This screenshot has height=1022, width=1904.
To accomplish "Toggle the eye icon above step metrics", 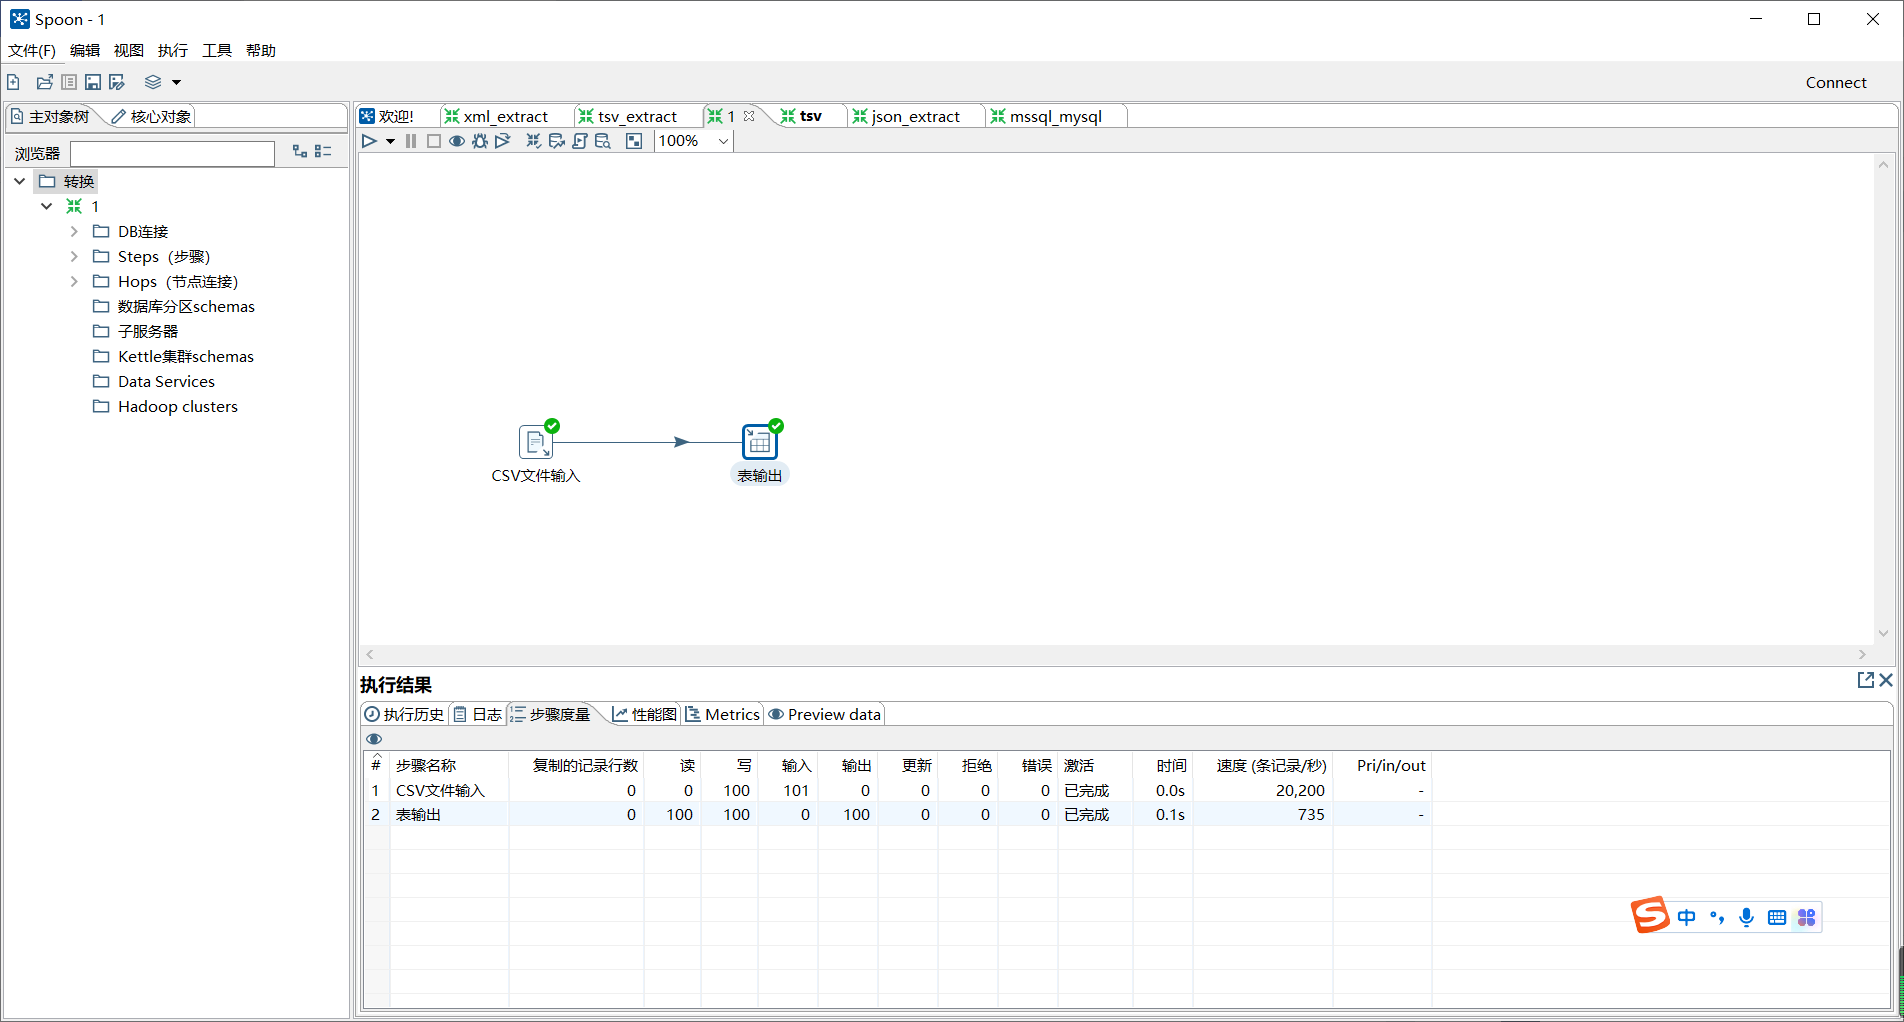I will coord(374,739).
